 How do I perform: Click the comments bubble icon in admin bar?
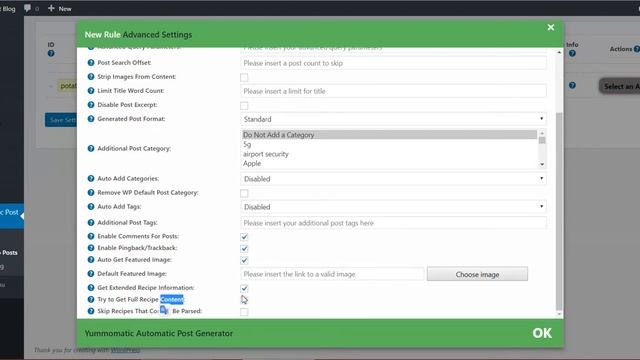(x=27, y=8)
